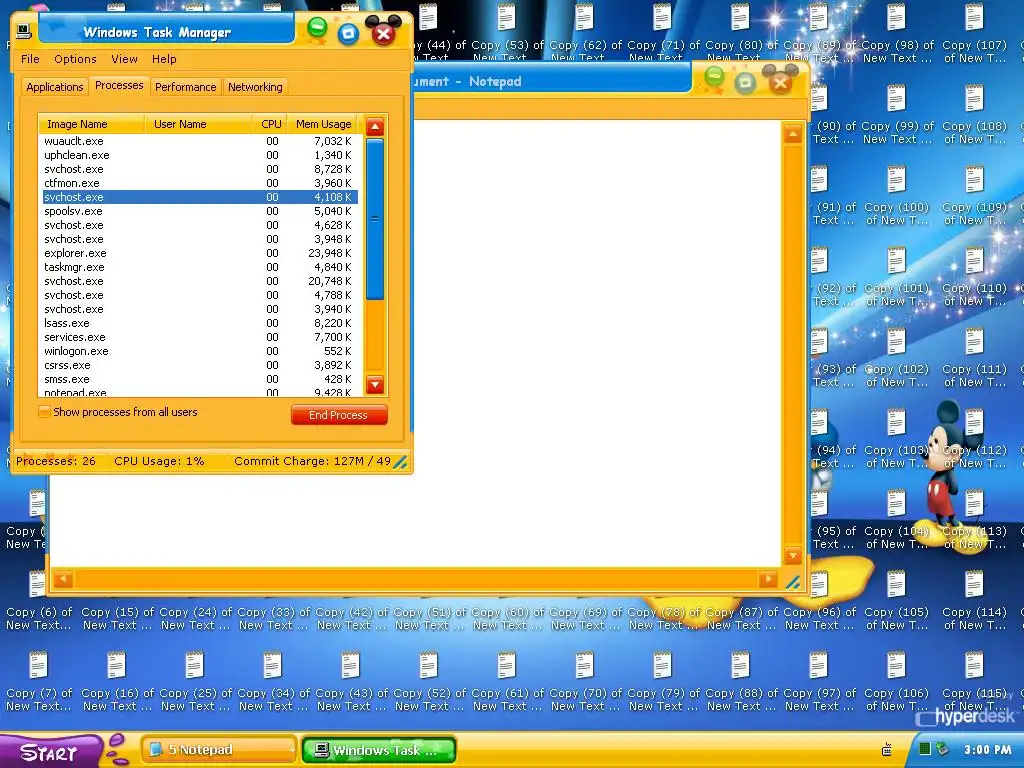Click the keyboard language bar icon on taskbar

[x=887, y=749]
